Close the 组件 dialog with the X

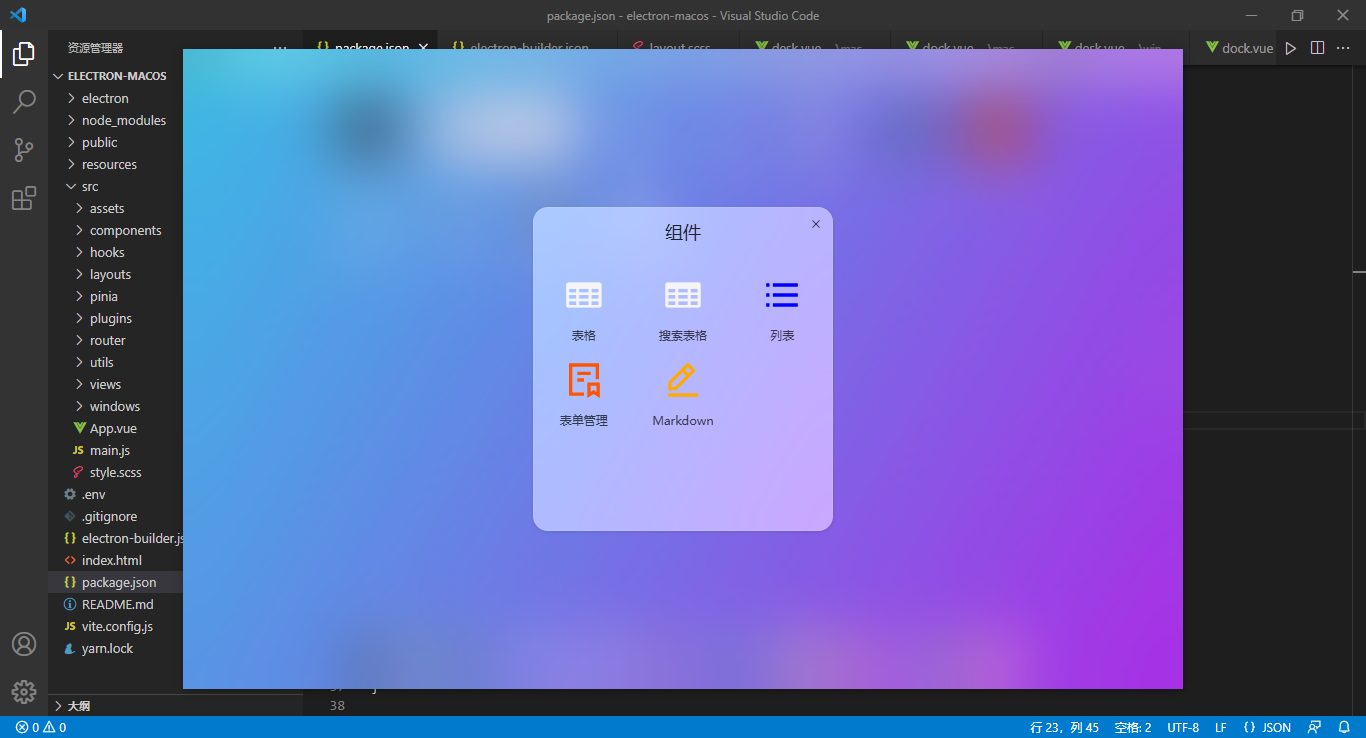coord(816,224)
